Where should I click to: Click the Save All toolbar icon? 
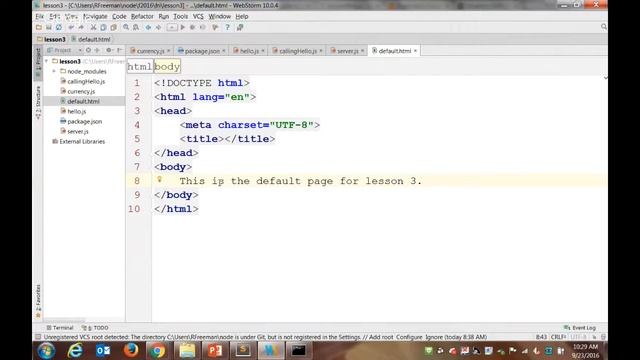coord(49,27)
